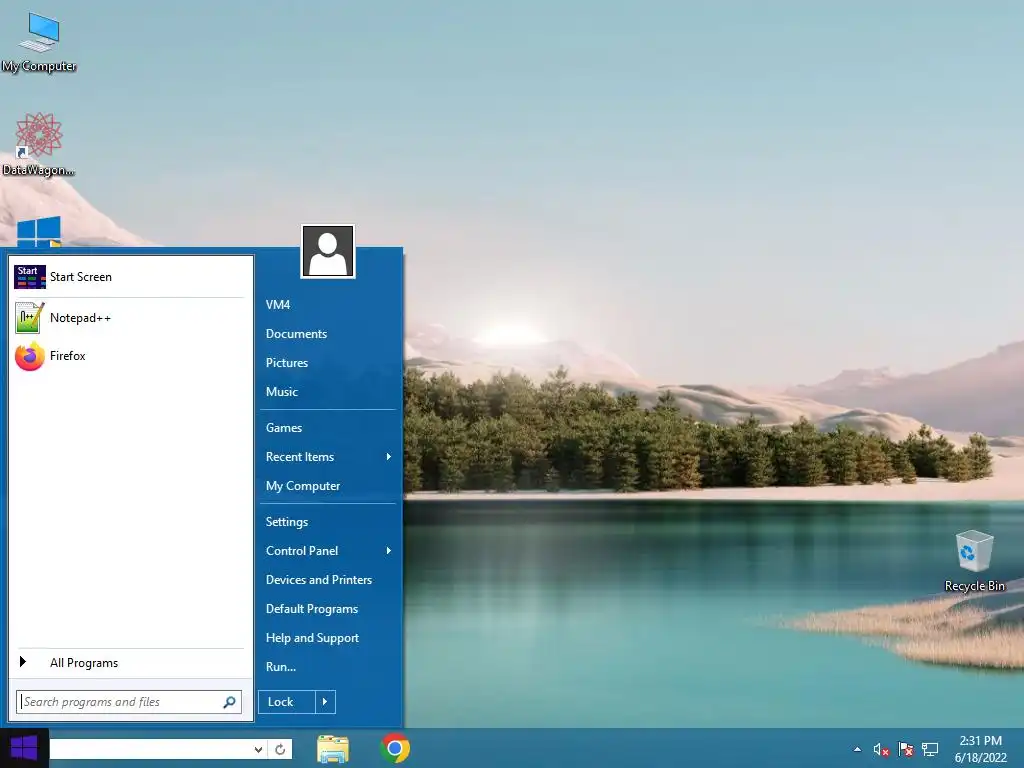Launch Firefox from its start menu icon
The image size is (1024, 768).
click(30, 356)
